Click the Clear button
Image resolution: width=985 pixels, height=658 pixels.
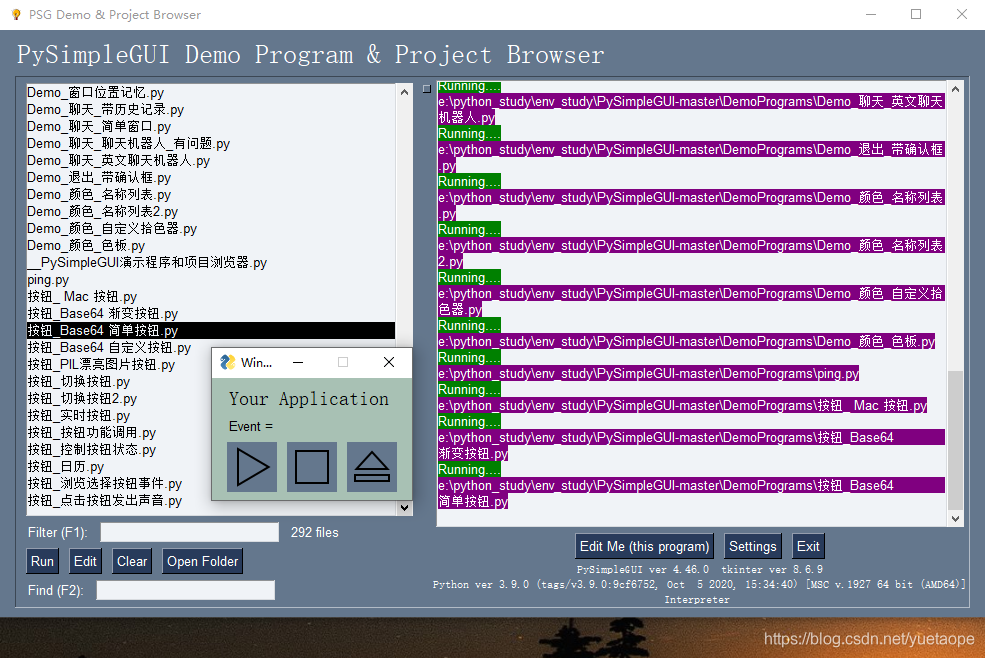click(132, 561)
